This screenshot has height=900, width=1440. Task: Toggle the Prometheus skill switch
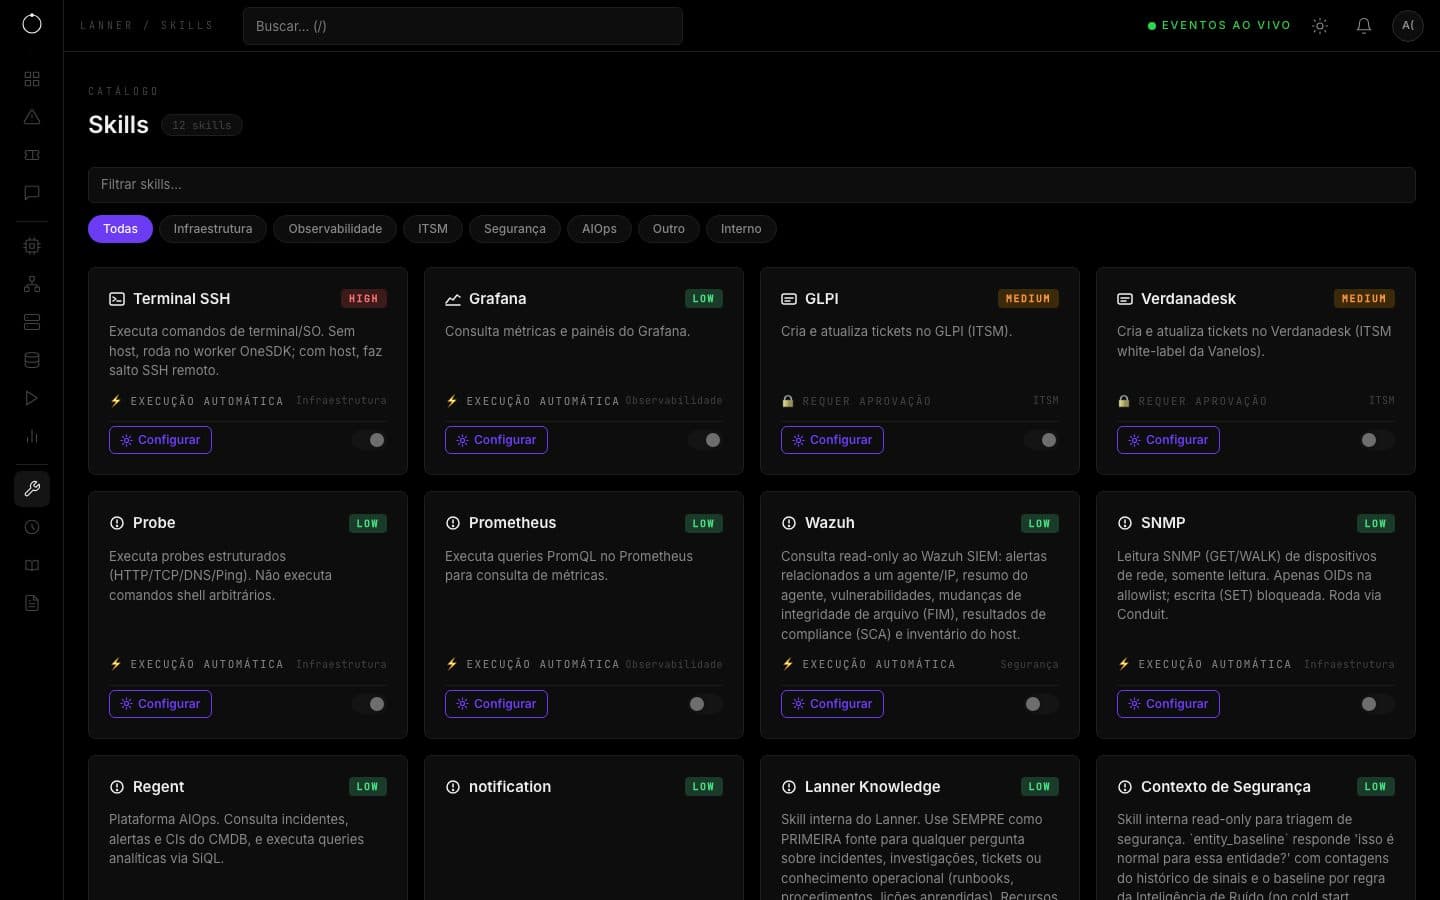pos(705,704)
